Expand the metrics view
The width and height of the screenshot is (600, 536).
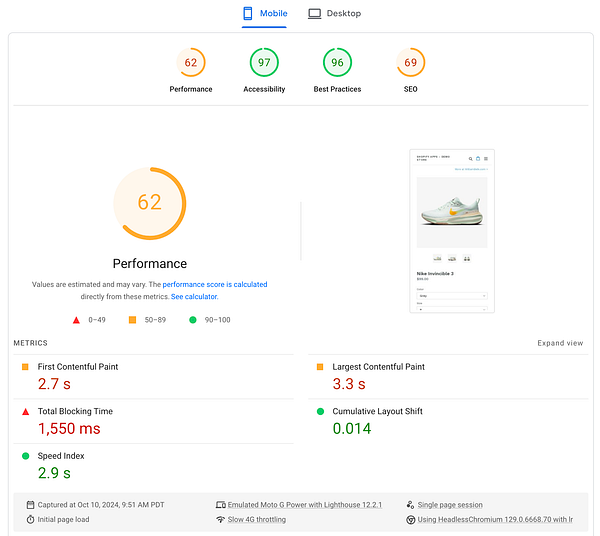pyautogui.click(x=560, y=343)
